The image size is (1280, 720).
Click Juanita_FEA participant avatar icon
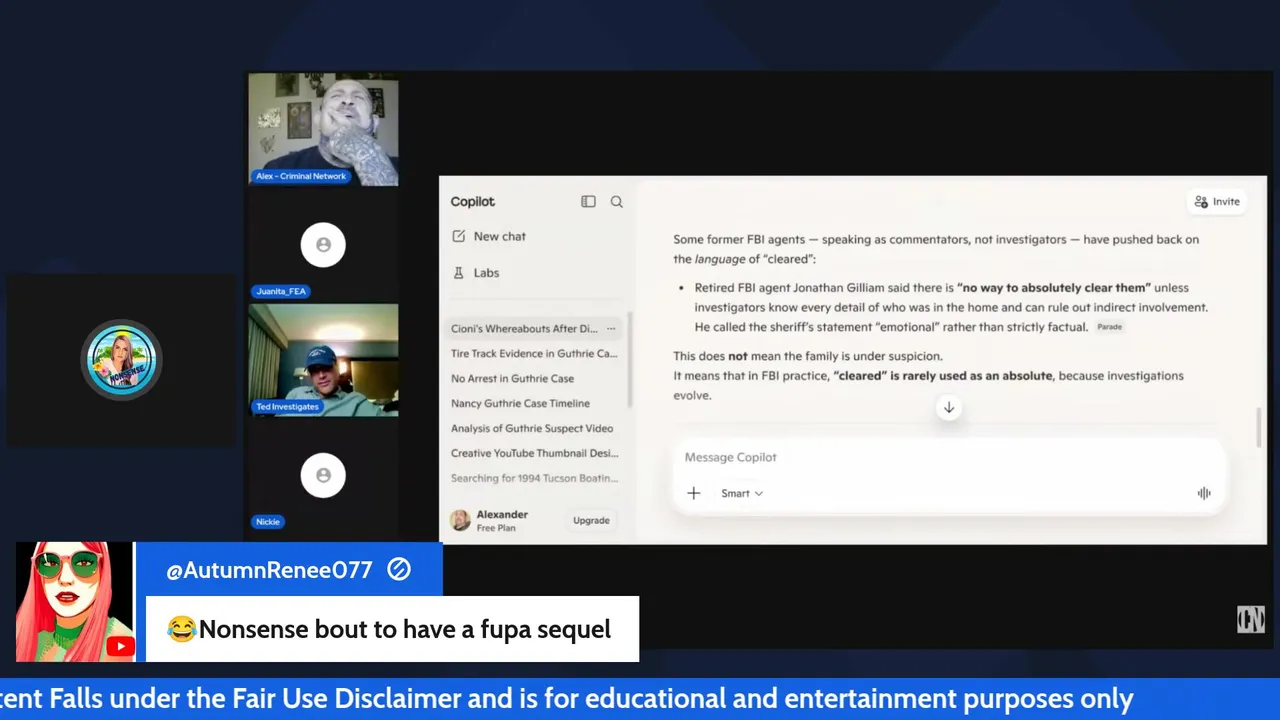323,245
